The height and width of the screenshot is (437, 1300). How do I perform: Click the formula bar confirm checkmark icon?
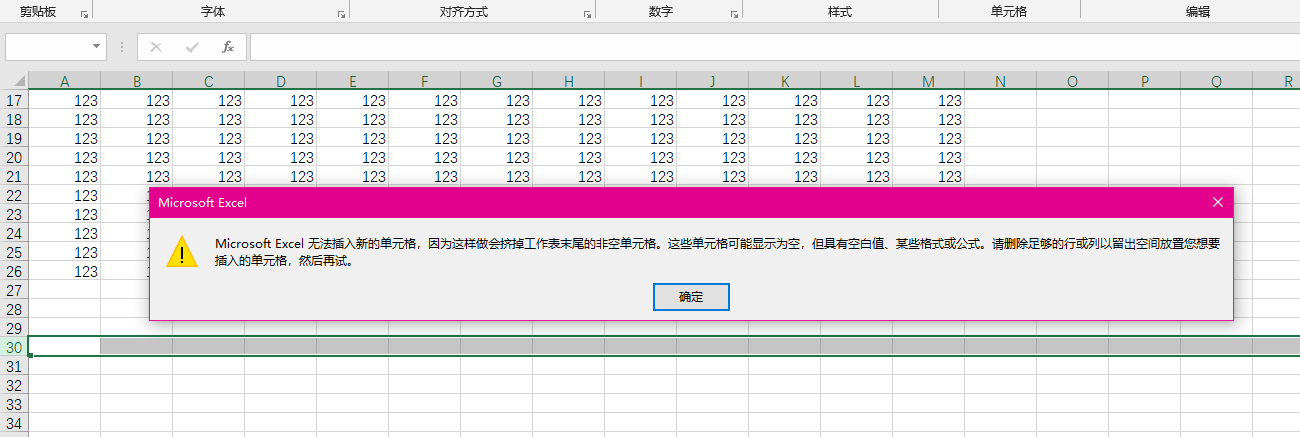(192, 47)
